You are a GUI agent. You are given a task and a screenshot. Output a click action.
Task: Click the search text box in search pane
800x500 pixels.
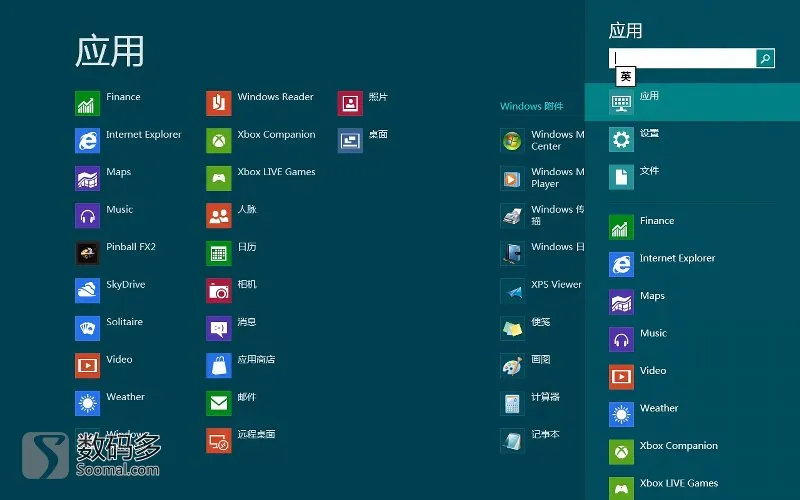(x=682, y=58)
